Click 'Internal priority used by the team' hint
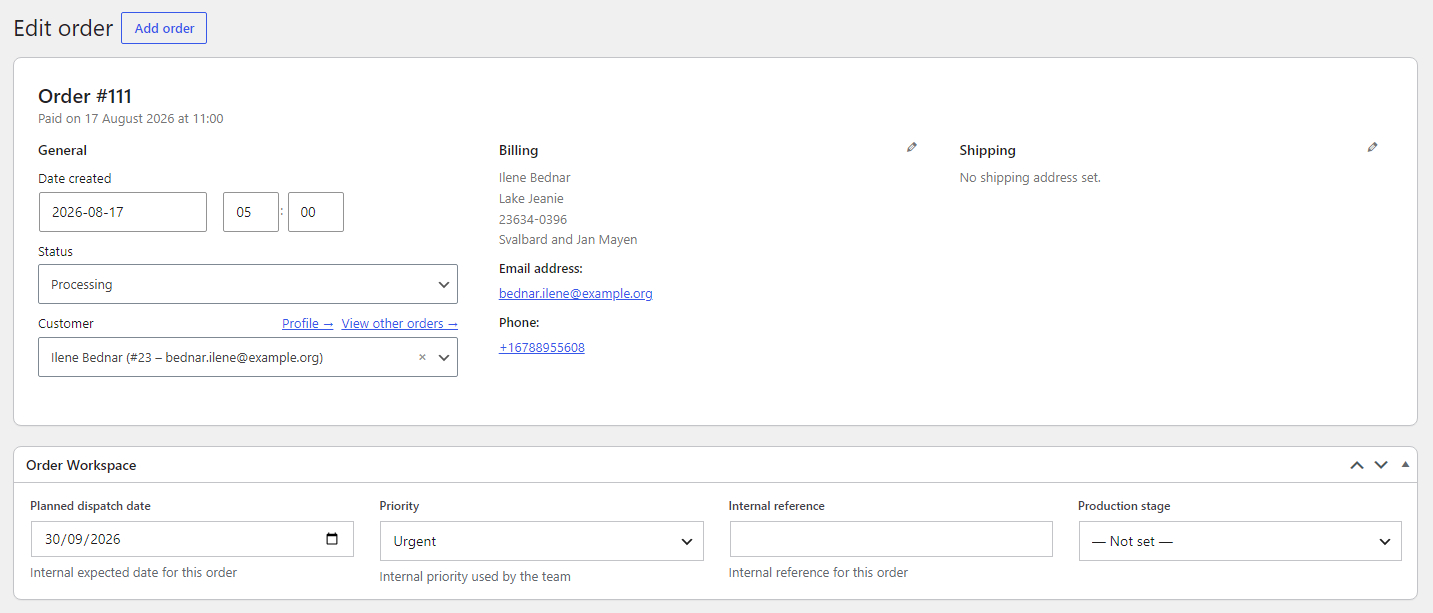The width and height of the screenshot is (1433, 613). [x=475, y=577]
